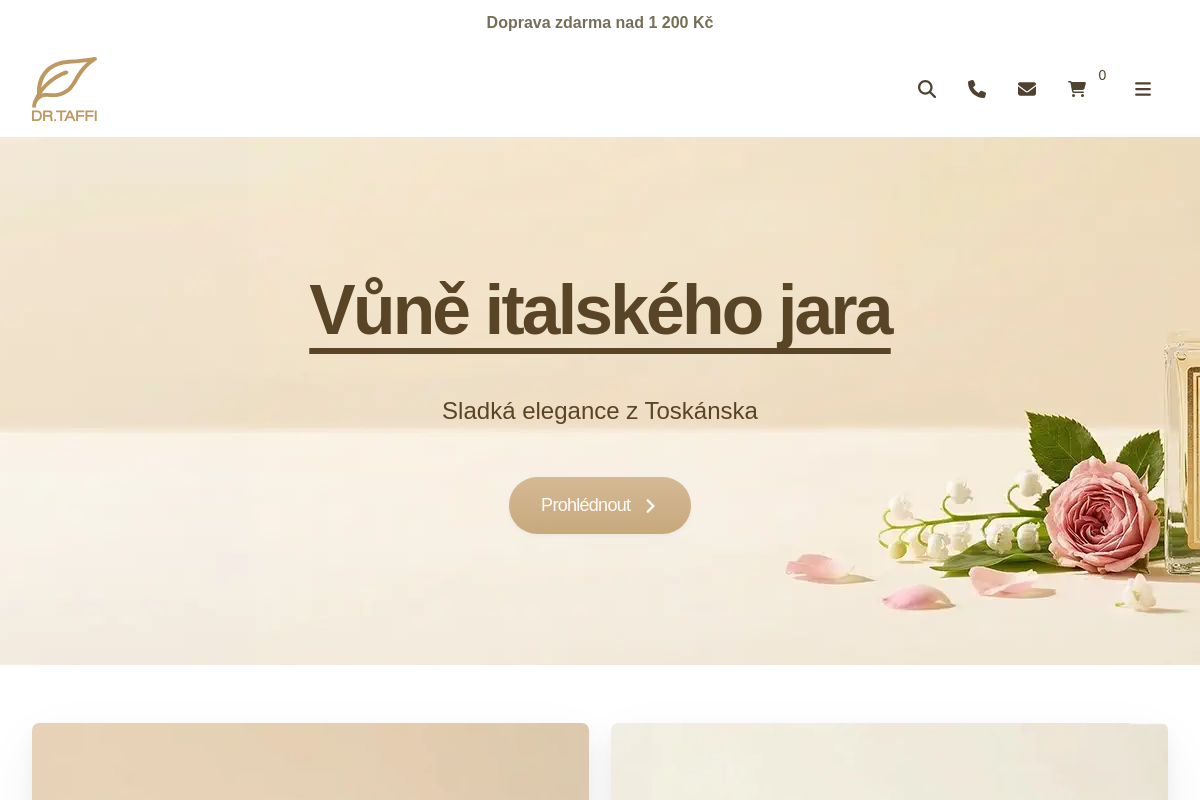
Task: Click the cart item count badge
Action: (1102, 75)
